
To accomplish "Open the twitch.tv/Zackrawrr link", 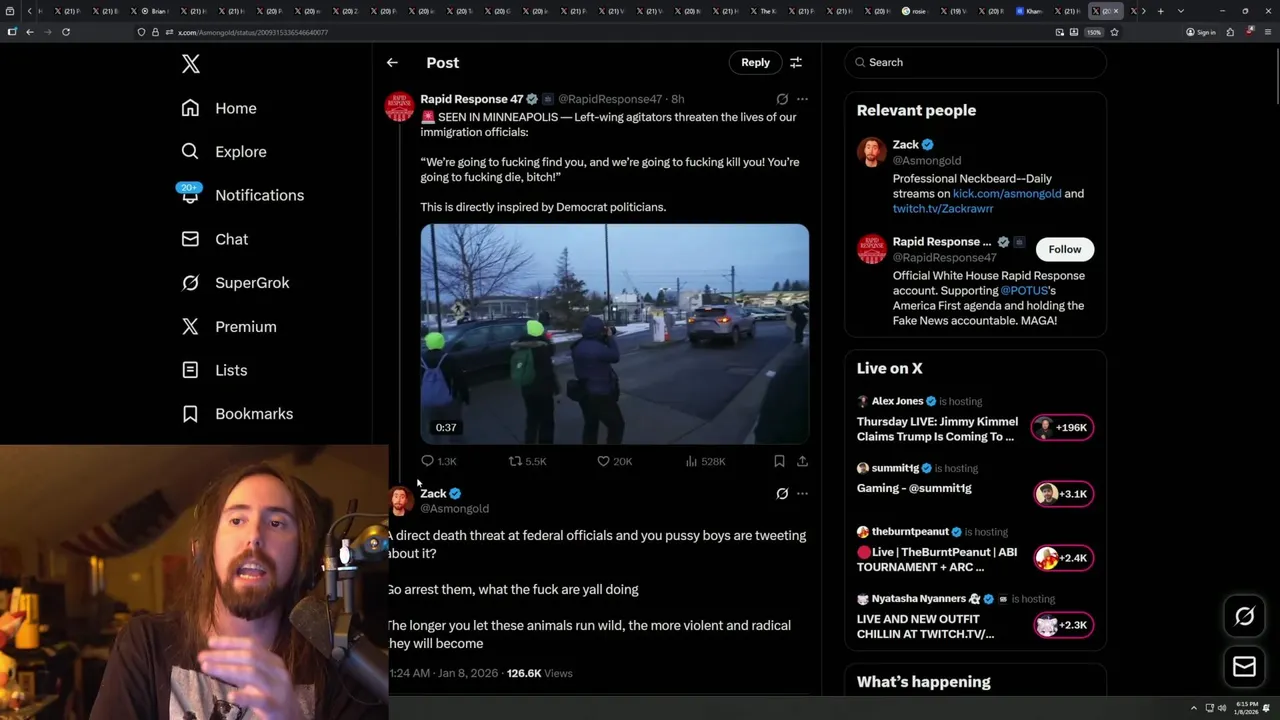I will [943, 208].
